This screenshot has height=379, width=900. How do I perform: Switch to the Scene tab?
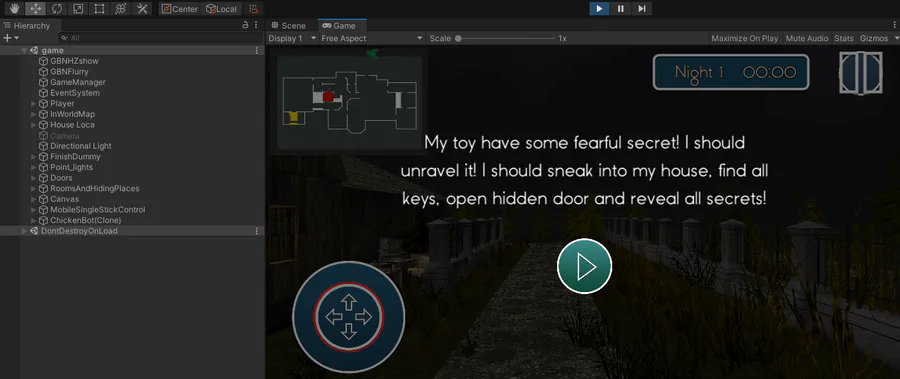(x=289, y=25)
